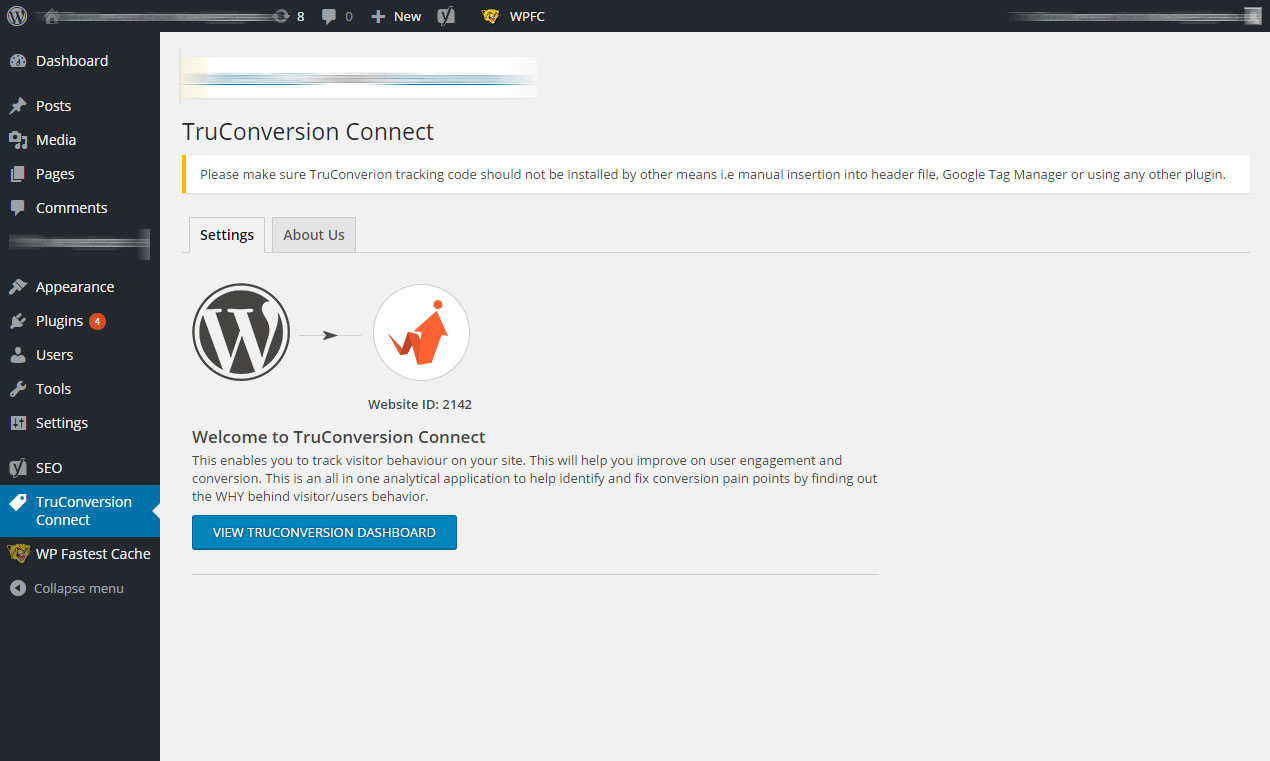Screen dimensions: 1270x761
Task: Click View TruConversion Dashboard button
Action: pyautogui.click(x=324, y=532)
